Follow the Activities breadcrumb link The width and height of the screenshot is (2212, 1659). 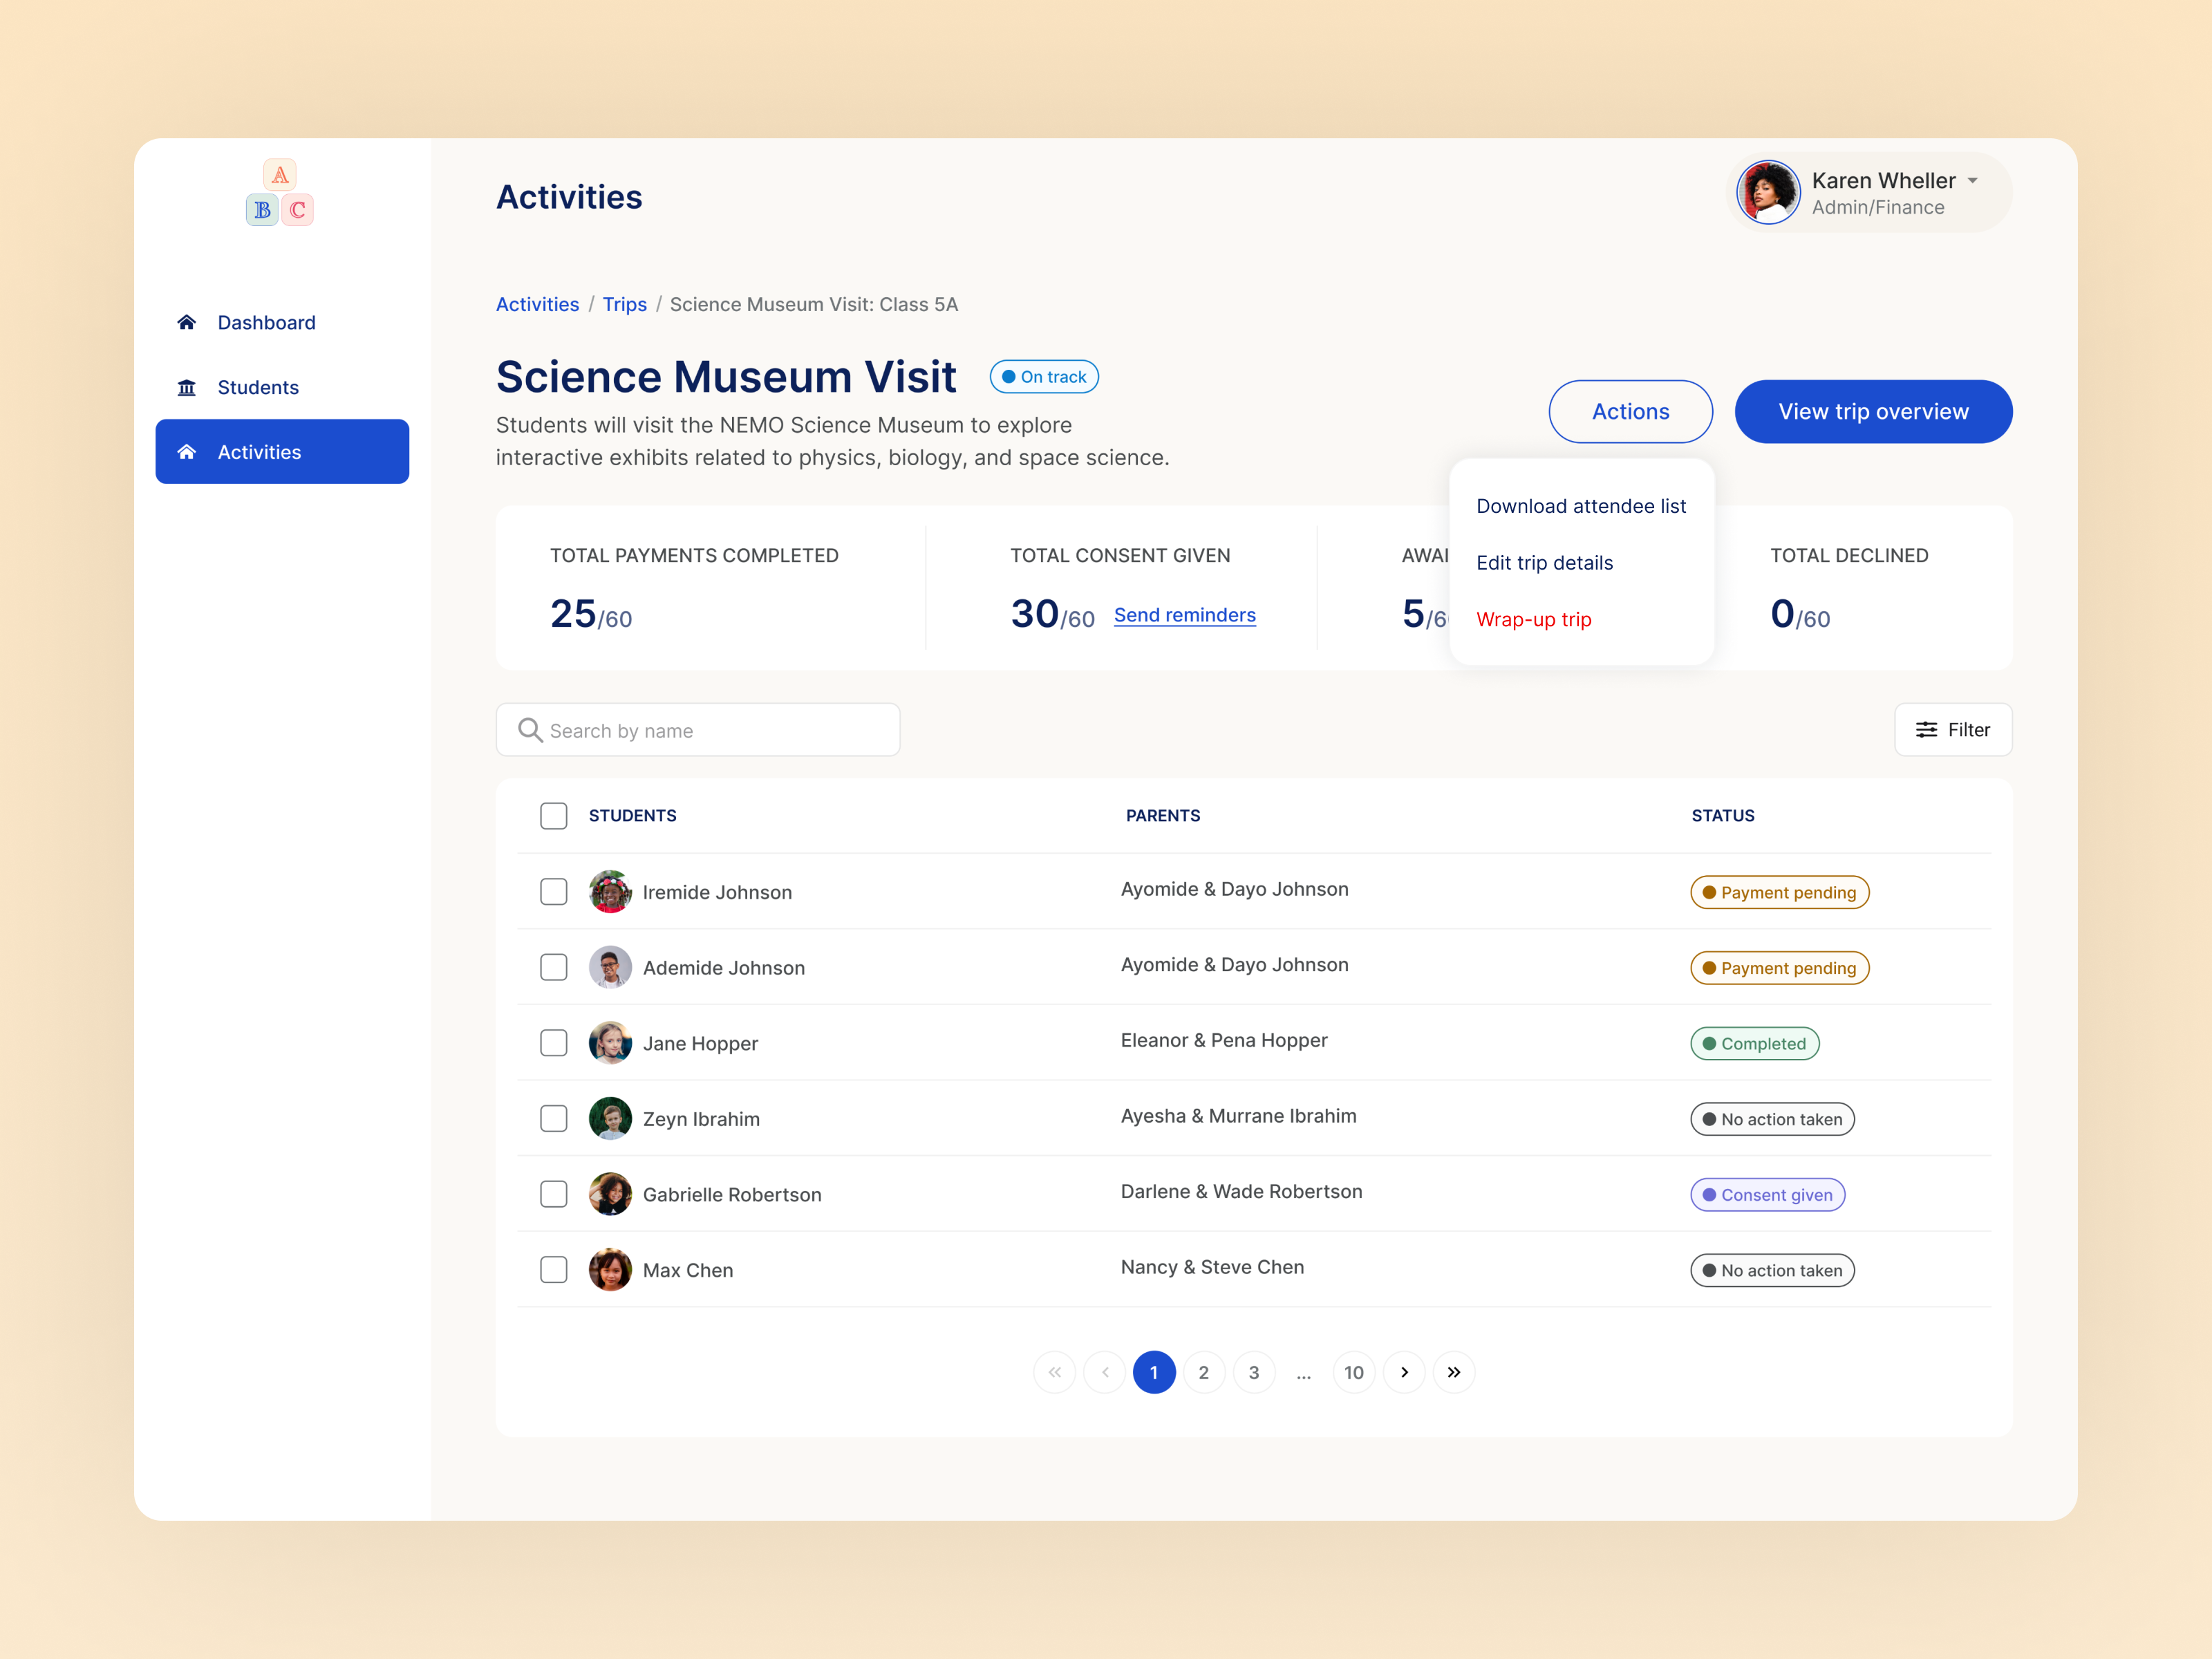point(537,304)
